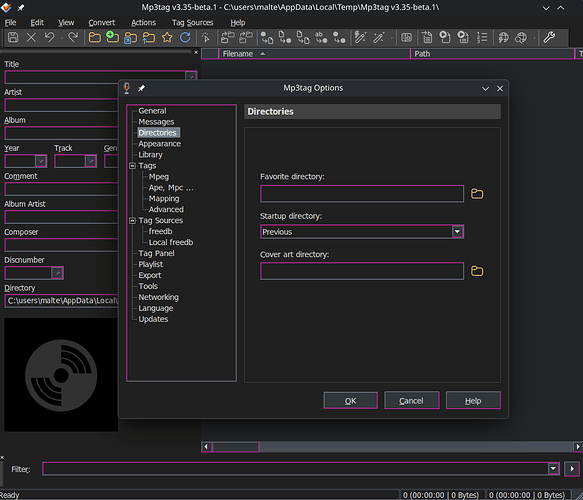Click the Favorite directory star icon
Viewport: 583px width, 500px height.
(167, 38)
